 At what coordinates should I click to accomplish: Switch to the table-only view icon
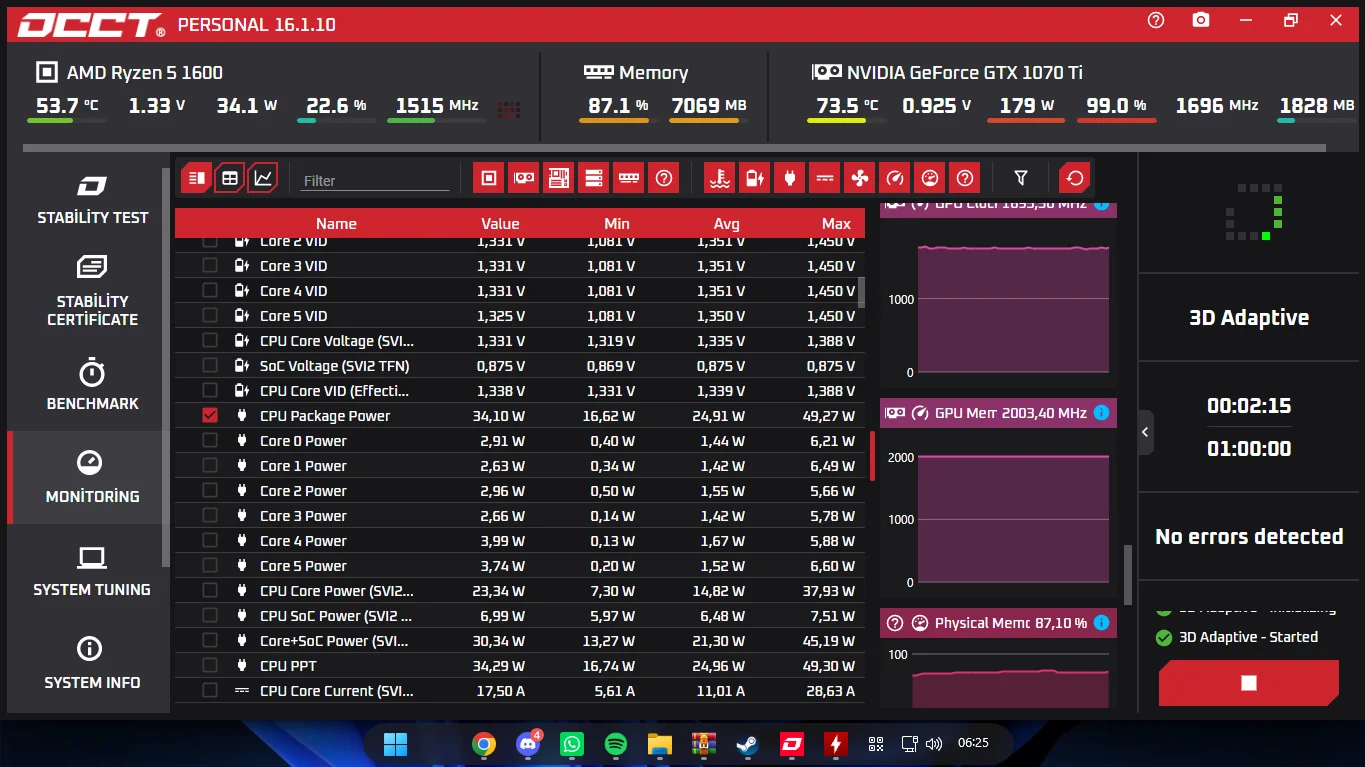[230, 178]
